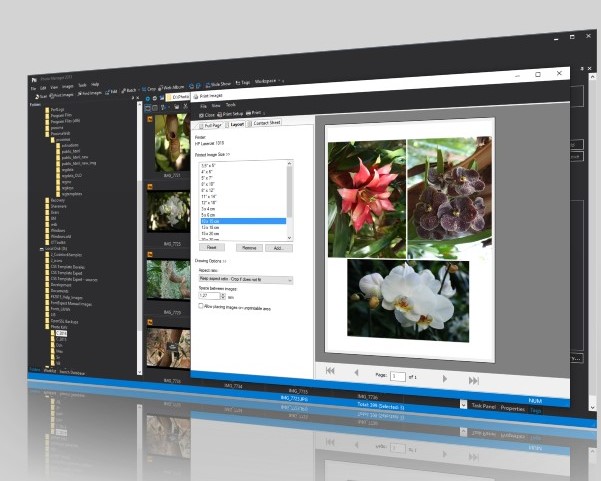
Task: Switch to the Contact Sheet tab
Action: tap(264, 123)
